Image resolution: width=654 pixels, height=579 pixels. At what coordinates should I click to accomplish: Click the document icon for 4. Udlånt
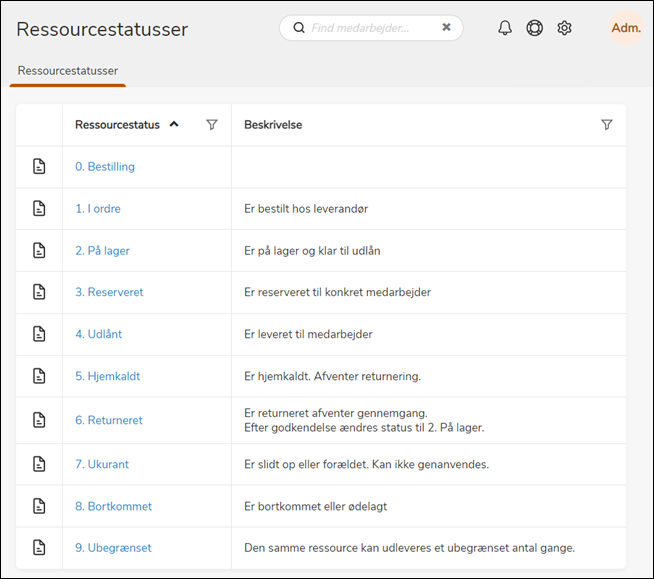coord(39,334)
